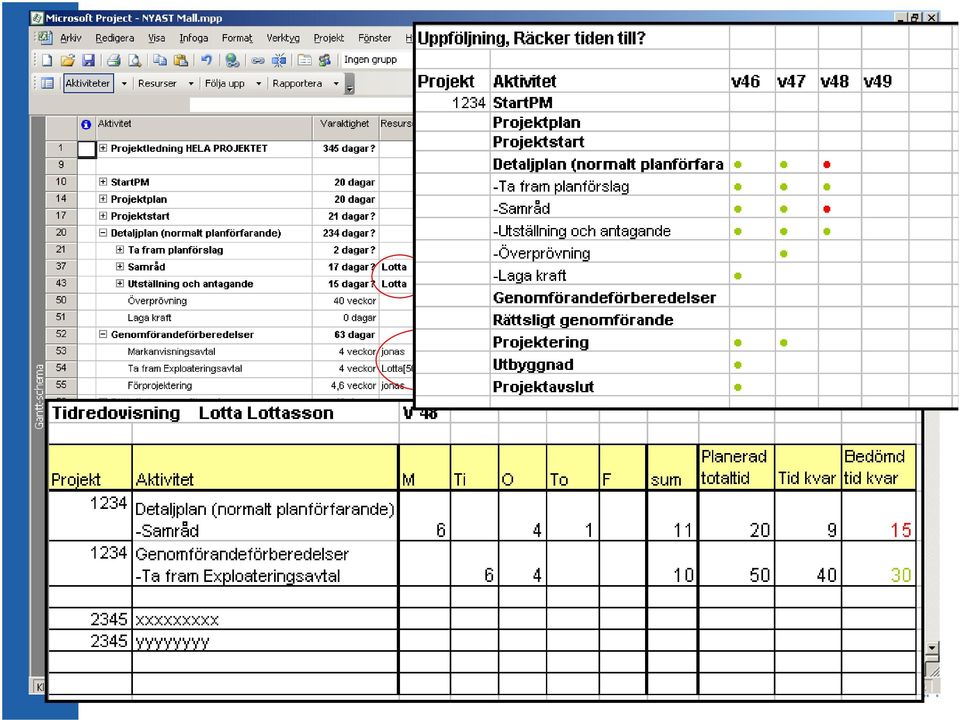Expand the Projektstart summary task

point(103,216)
